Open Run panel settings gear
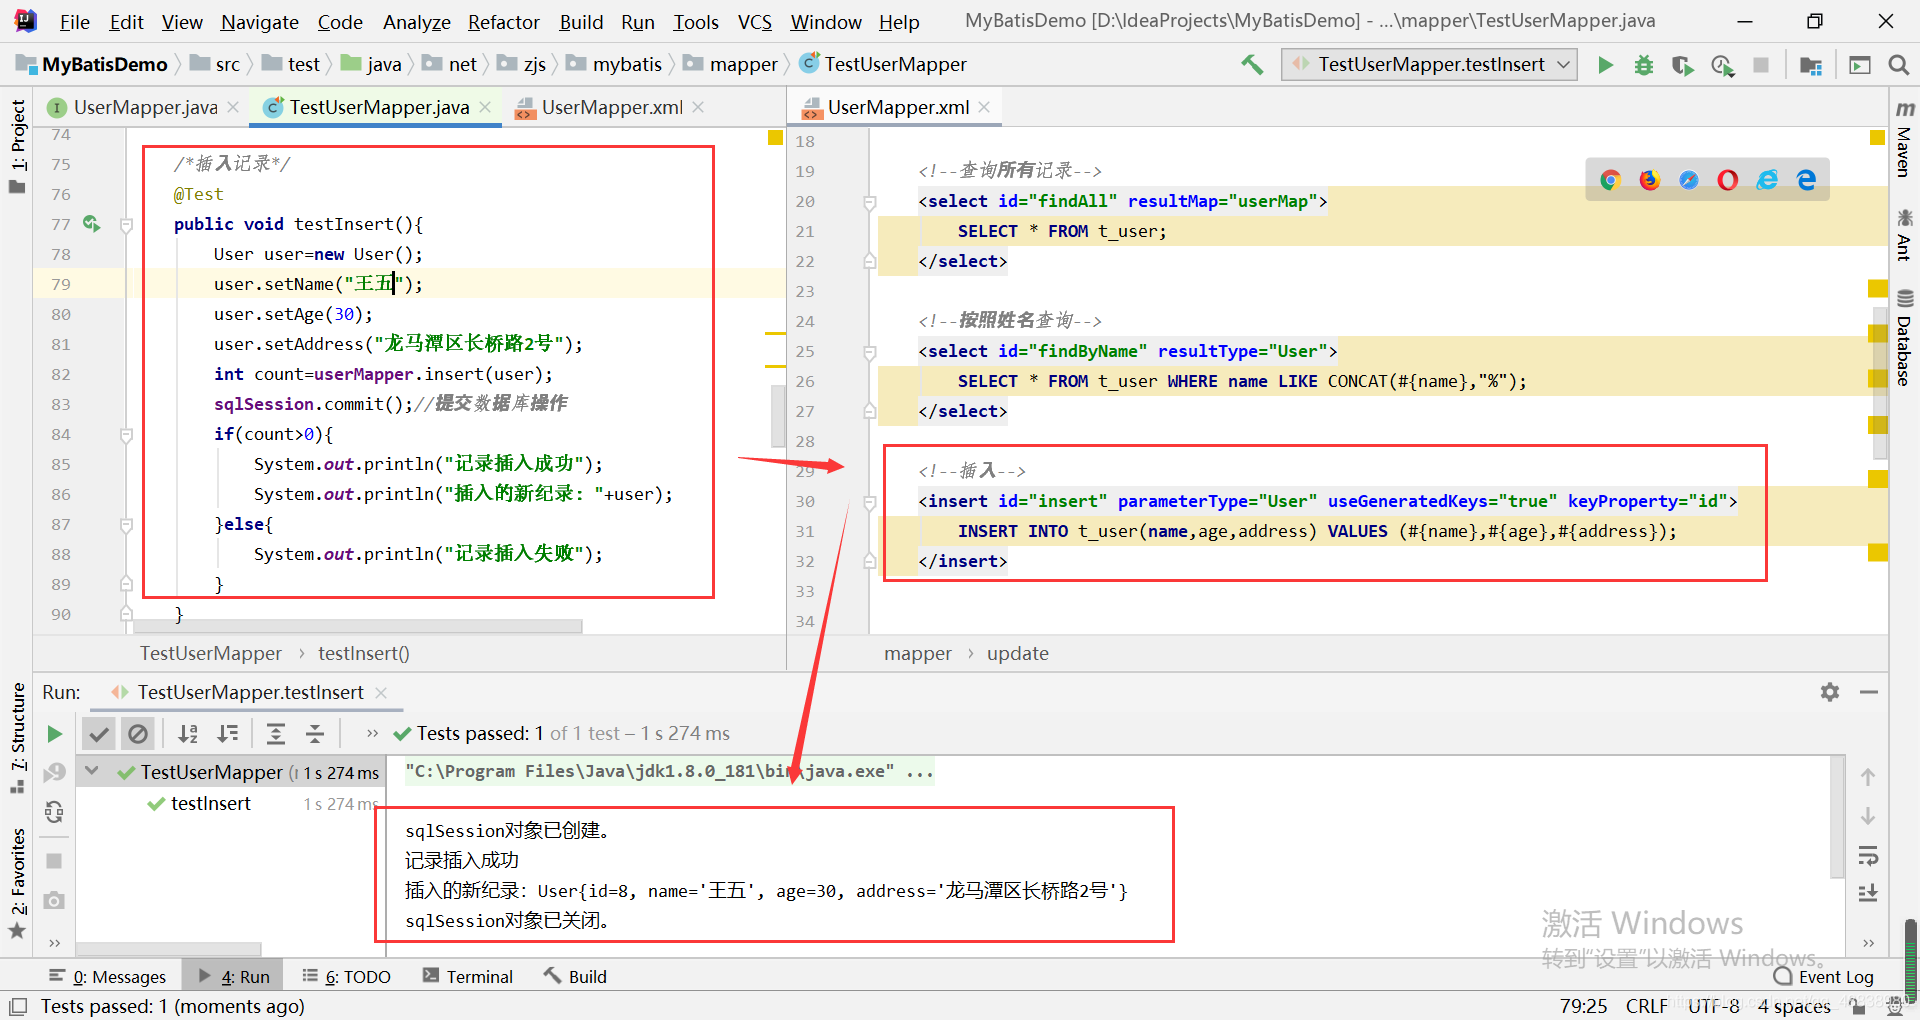 1830,692
